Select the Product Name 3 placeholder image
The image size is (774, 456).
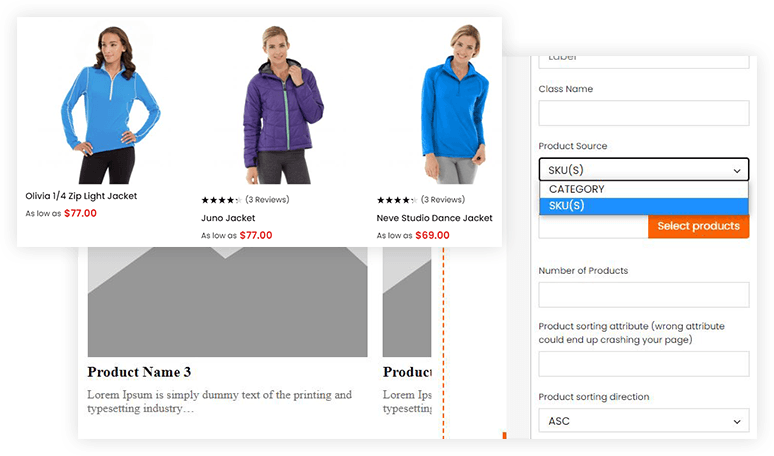(228, 302)
